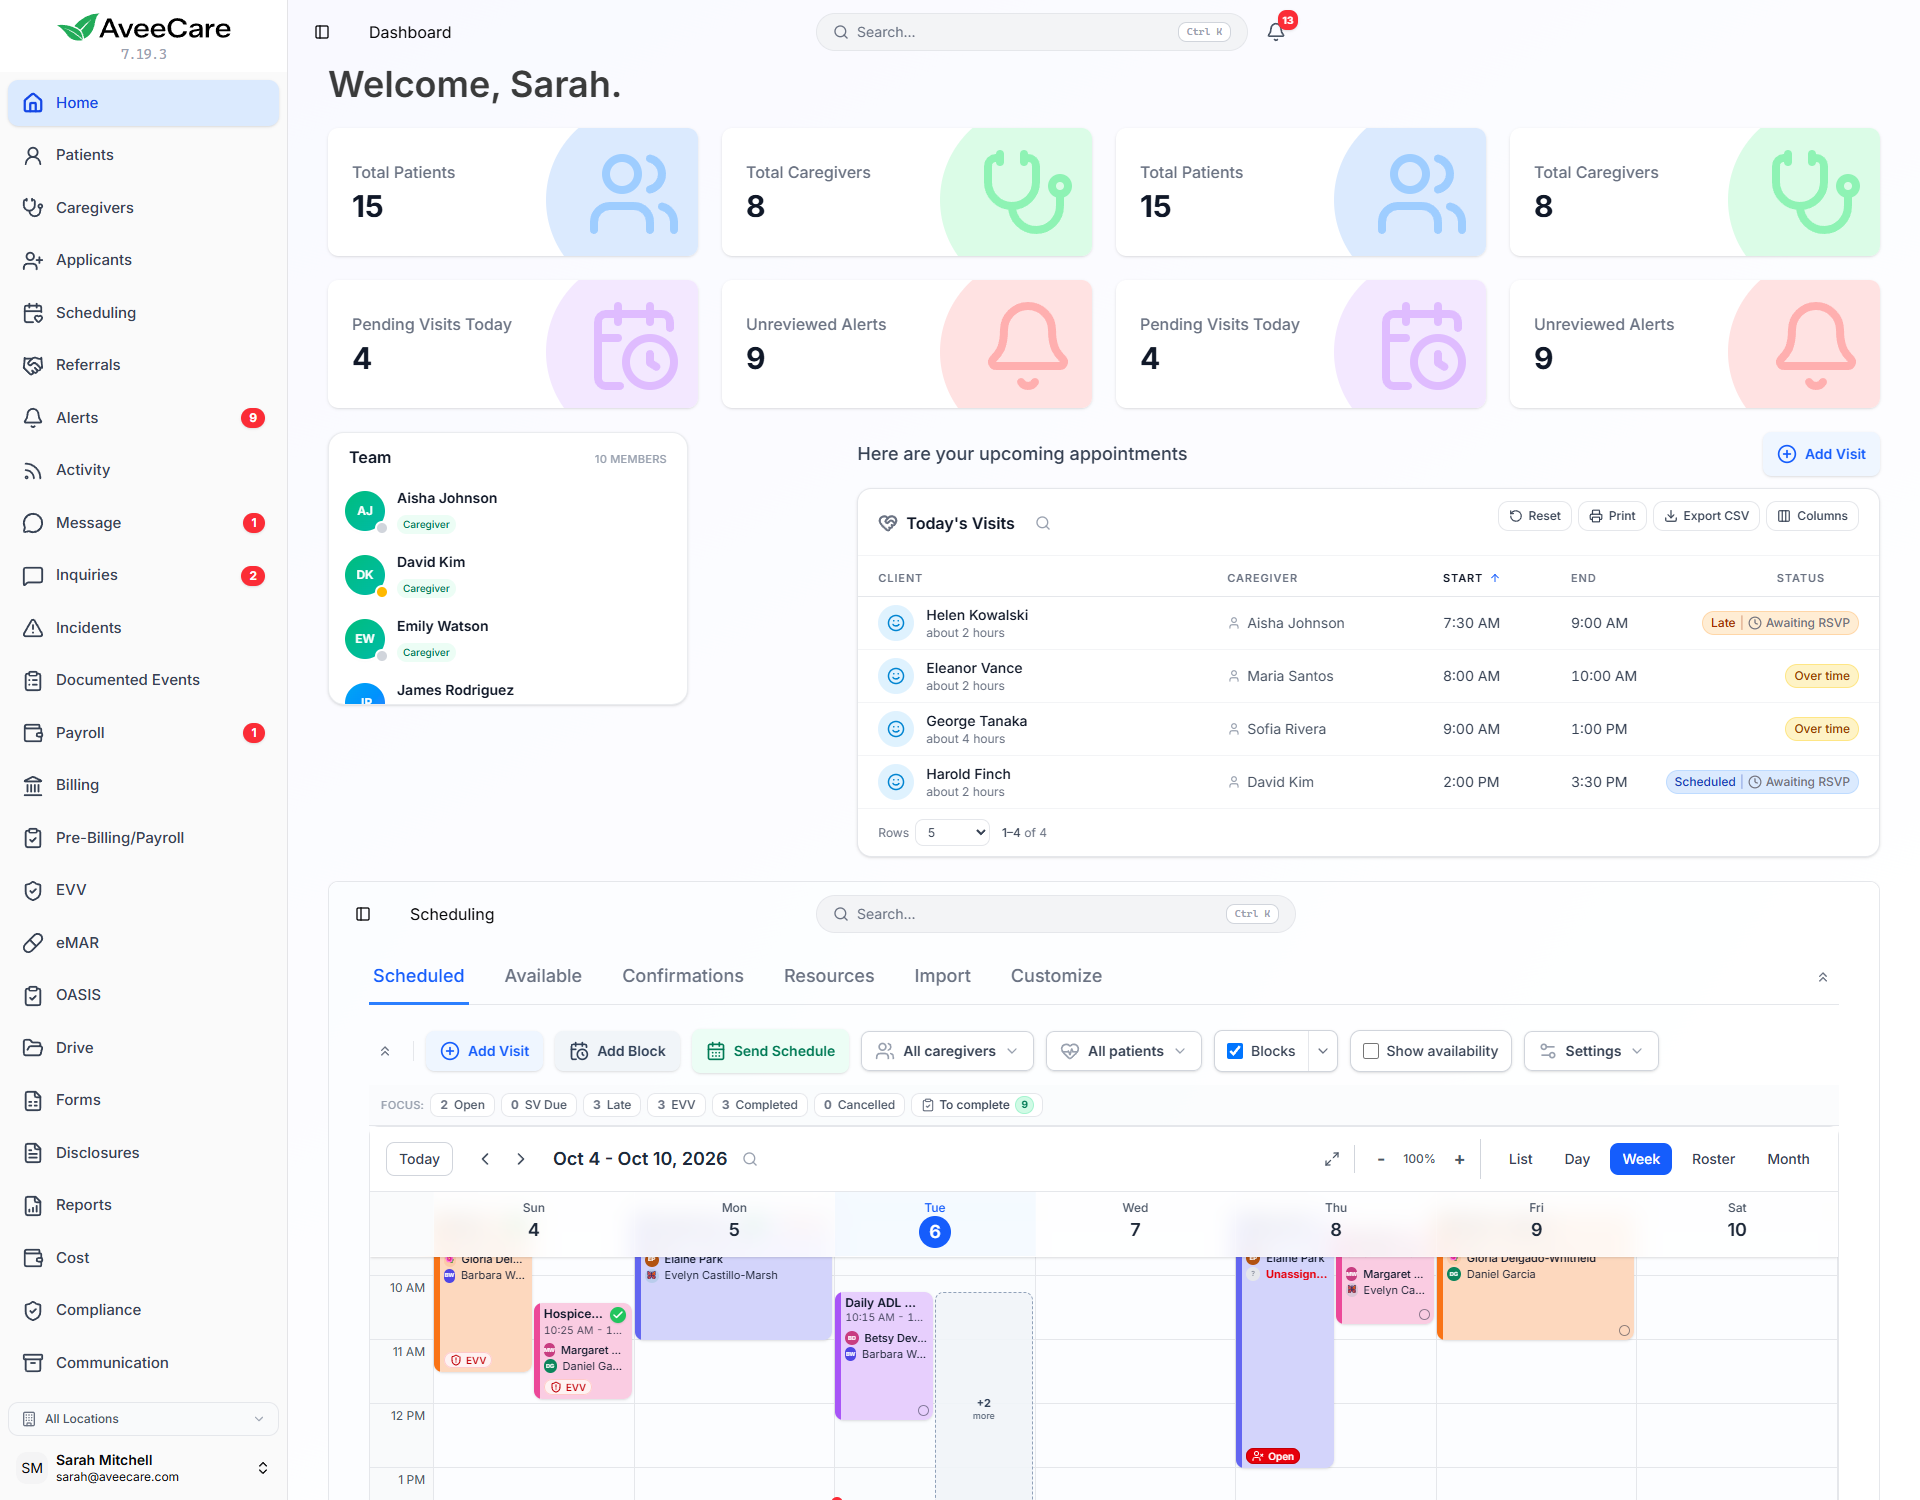
Task: Open EVV in the sidebar
Action: (x=143, y=890)
